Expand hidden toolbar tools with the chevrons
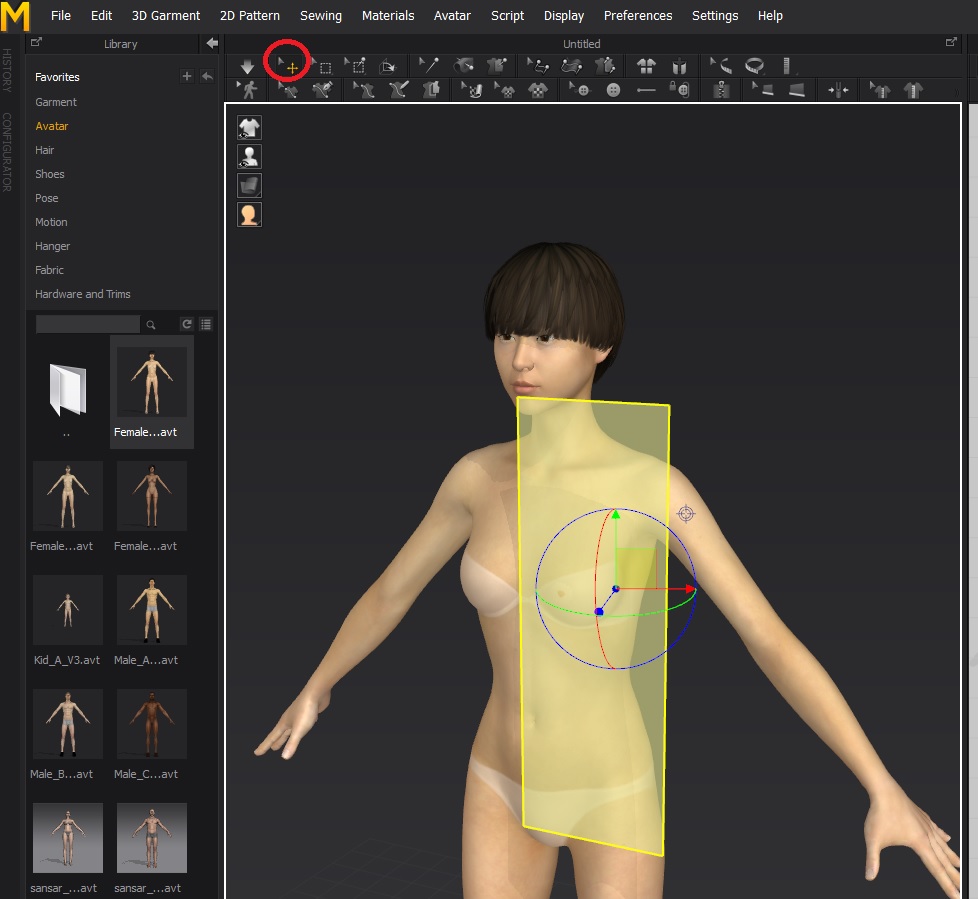This screenshot has width=978, height=899. pyautogui.click(x=956, y=92)
